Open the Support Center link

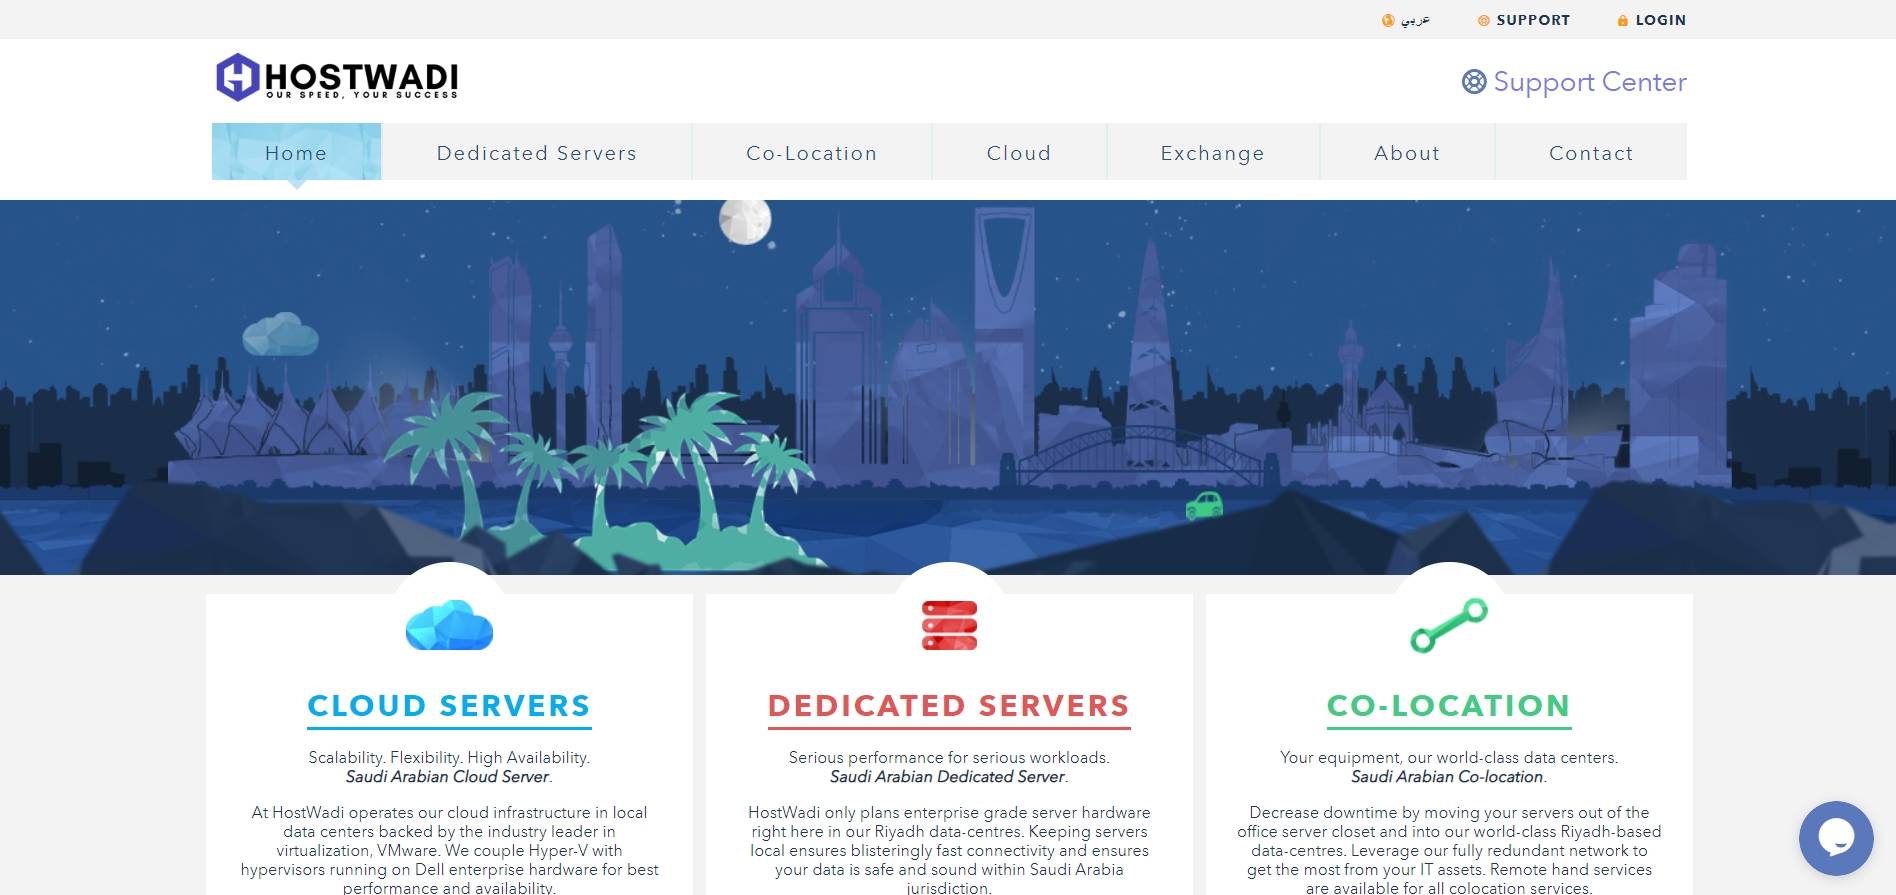1590,82
